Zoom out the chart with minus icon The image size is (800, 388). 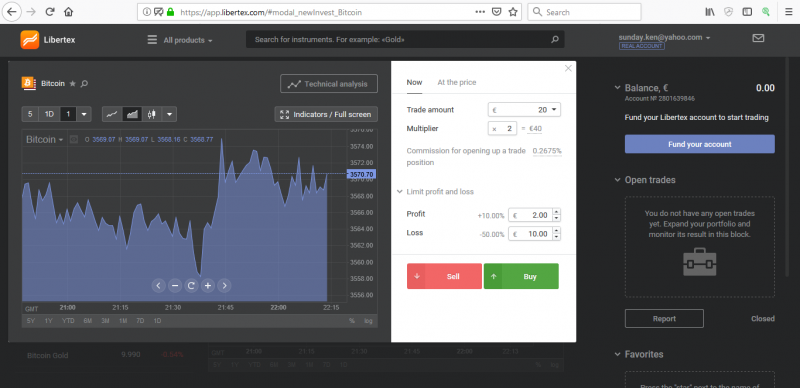[175, 285]
